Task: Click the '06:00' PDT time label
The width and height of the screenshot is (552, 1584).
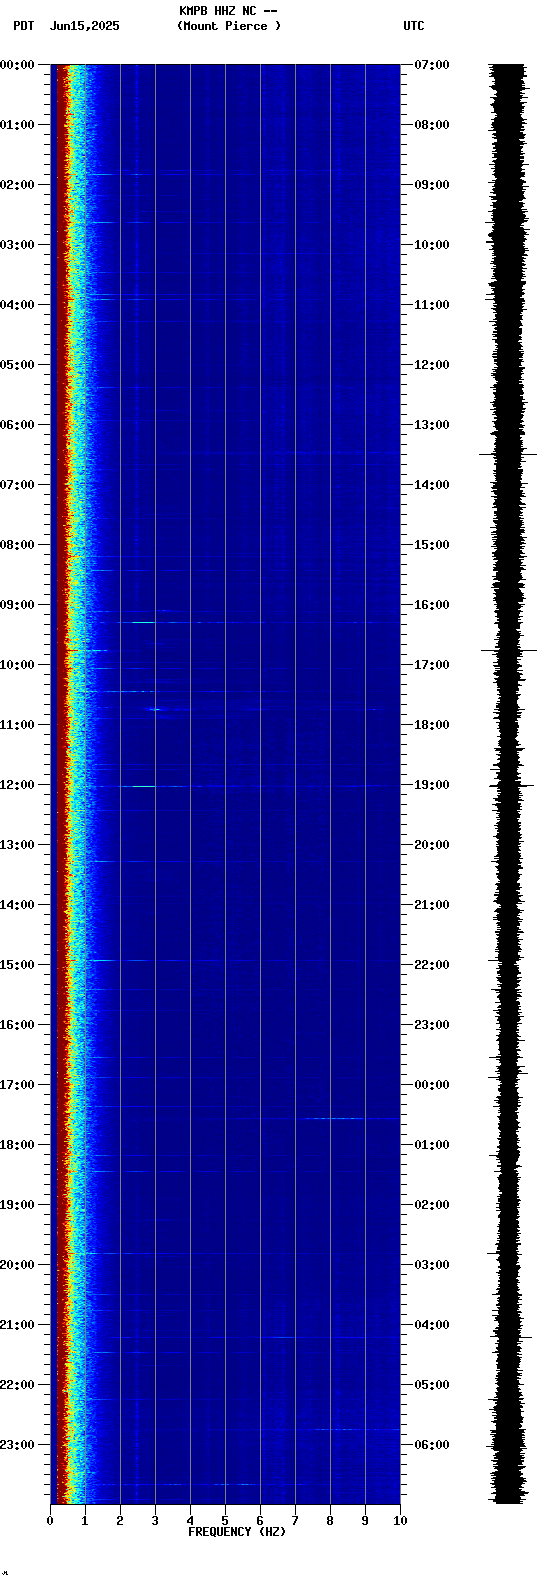Action: pos(17,425)
